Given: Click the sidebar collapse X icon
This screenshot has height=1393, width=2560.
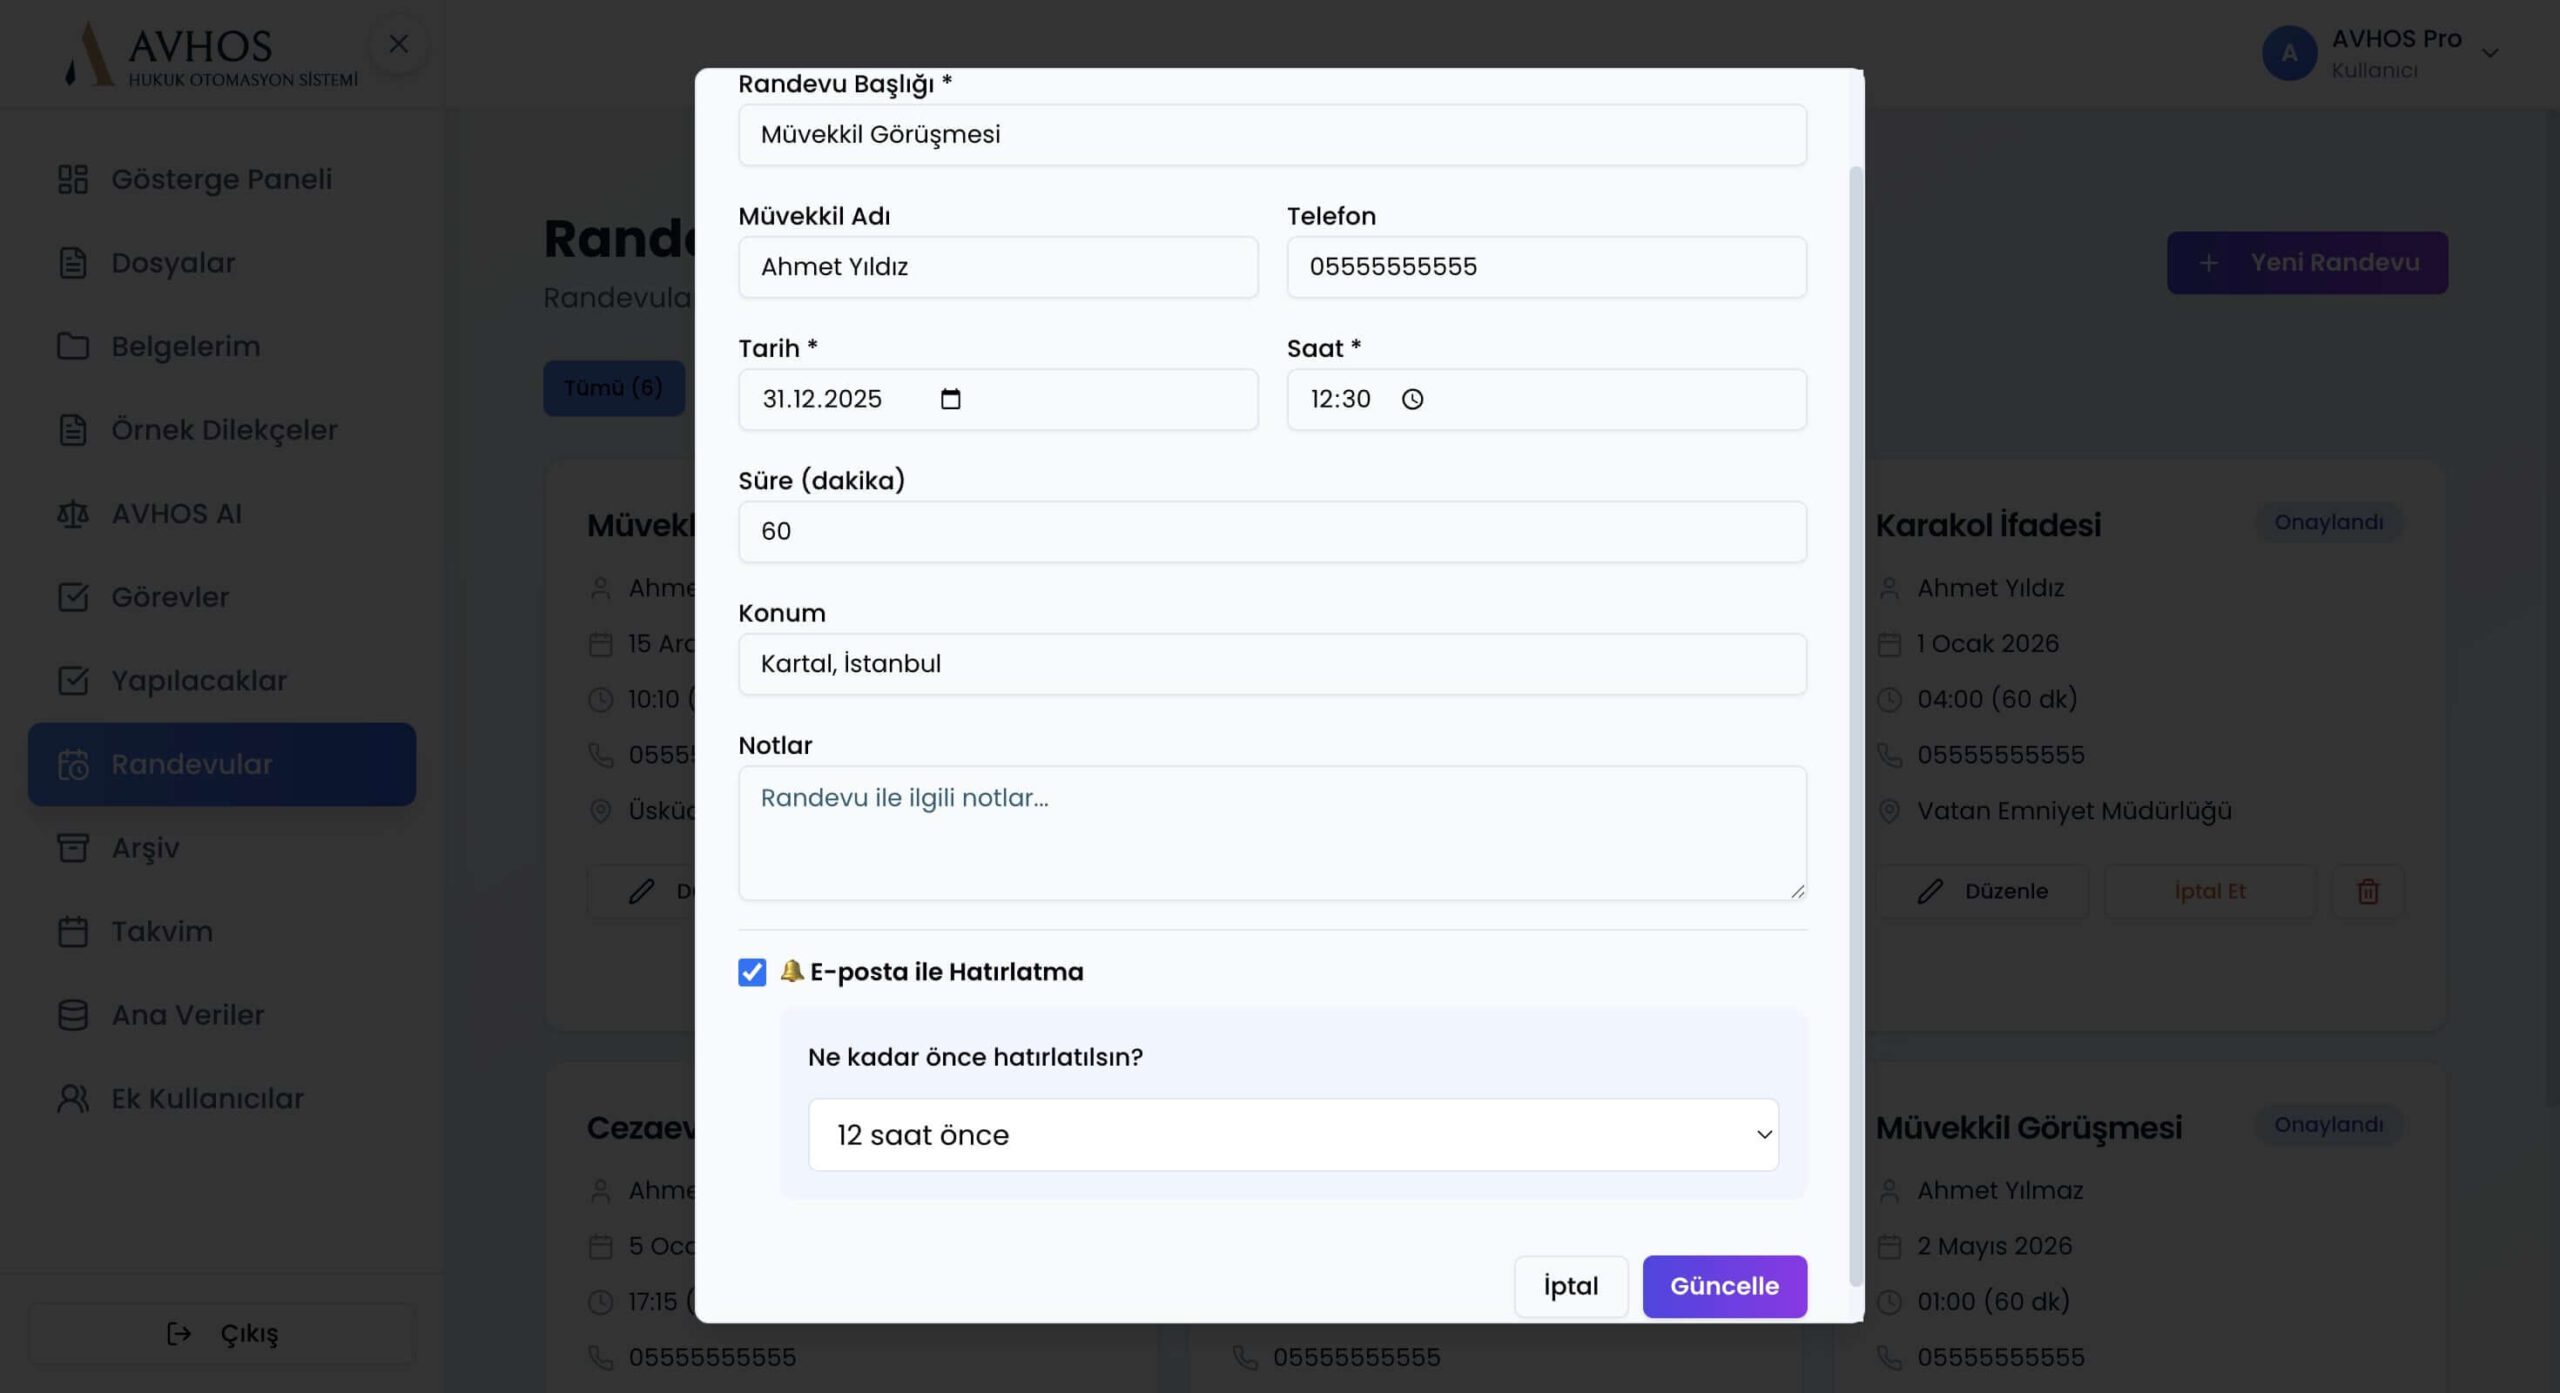Looking at the screenshot, I should pos(398,44).
